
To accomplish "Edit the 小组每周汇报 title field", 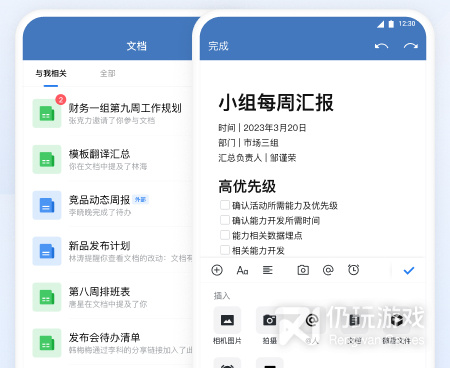I will click(x=276, y=102).
